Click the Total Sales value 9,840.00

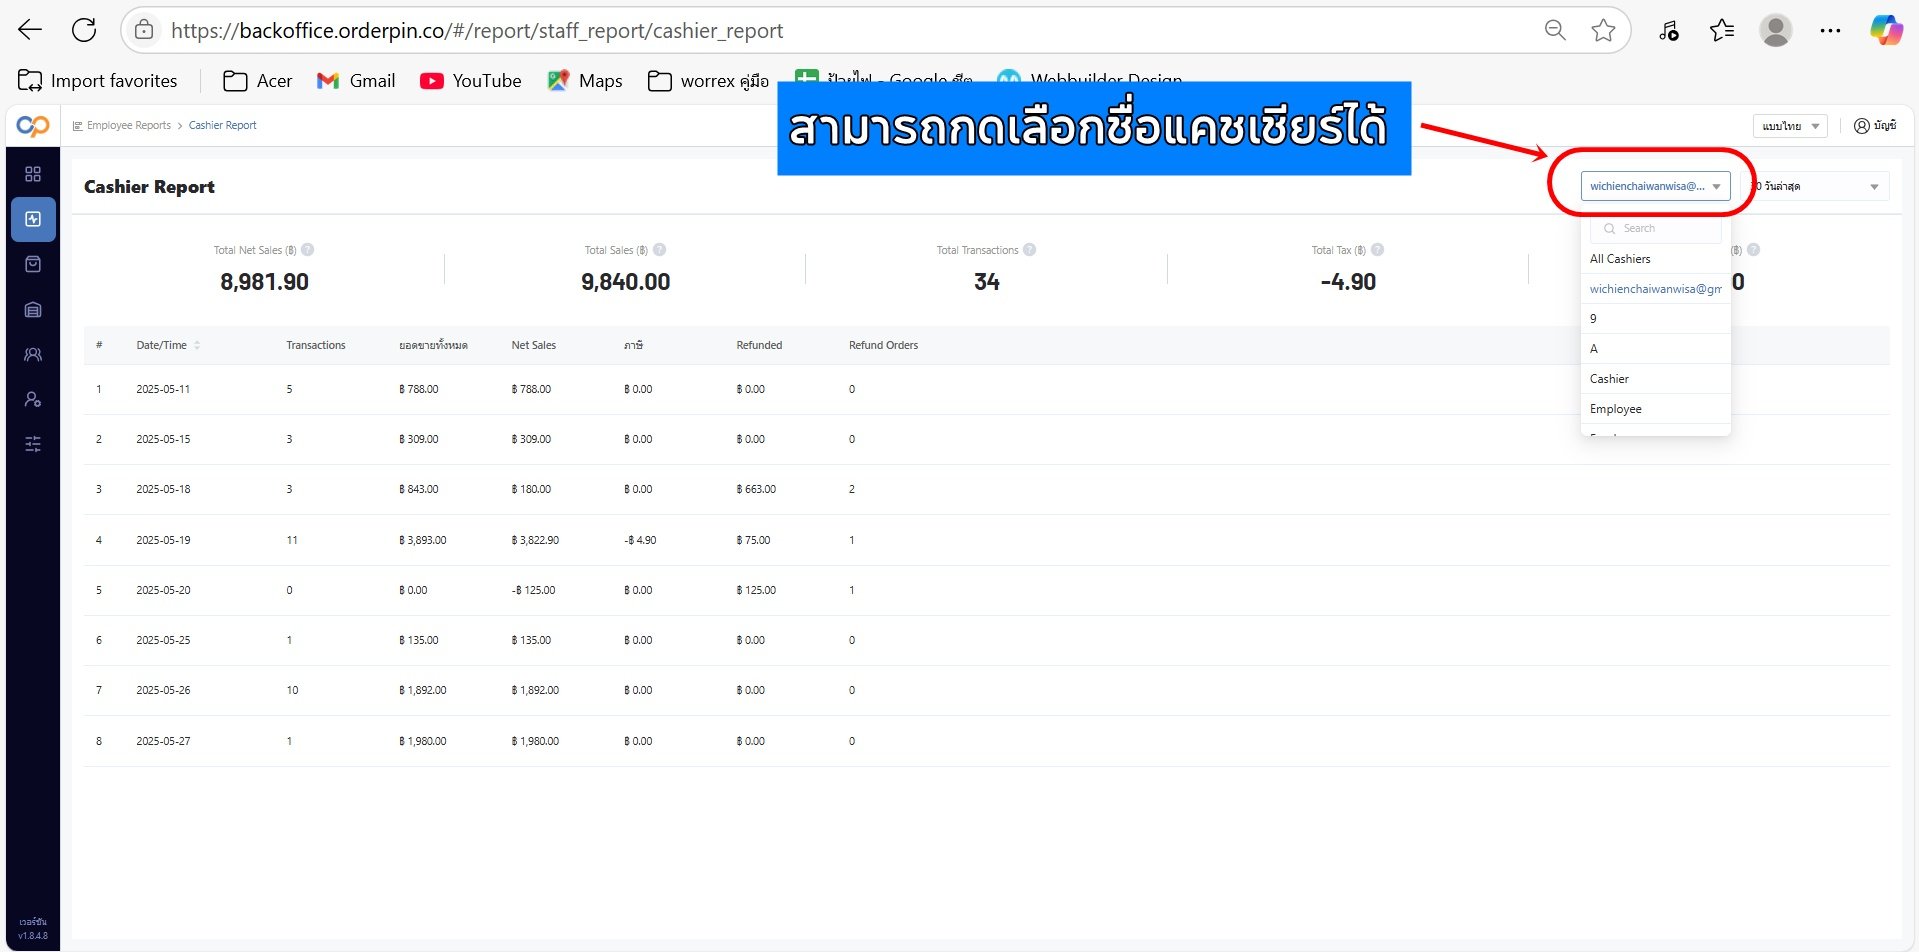[x=625, y=282]
